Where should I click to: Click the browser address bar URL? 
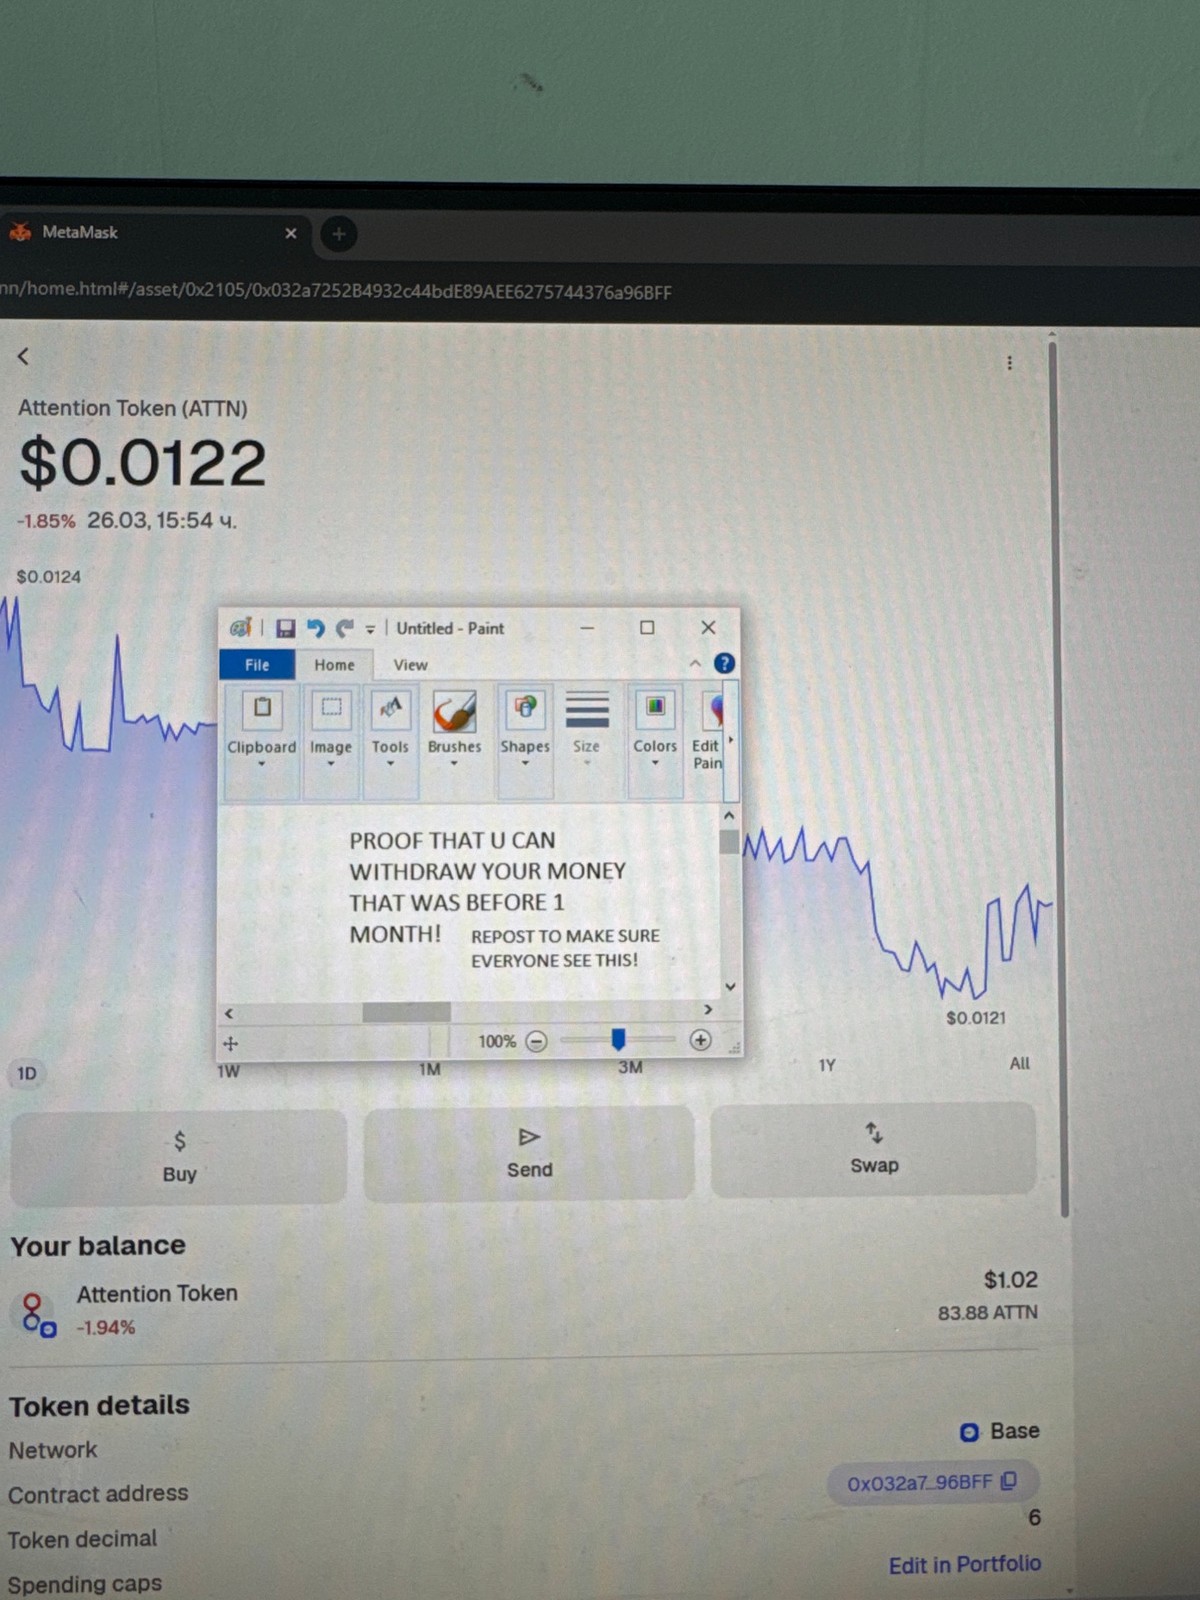click(x=336, y=291)
